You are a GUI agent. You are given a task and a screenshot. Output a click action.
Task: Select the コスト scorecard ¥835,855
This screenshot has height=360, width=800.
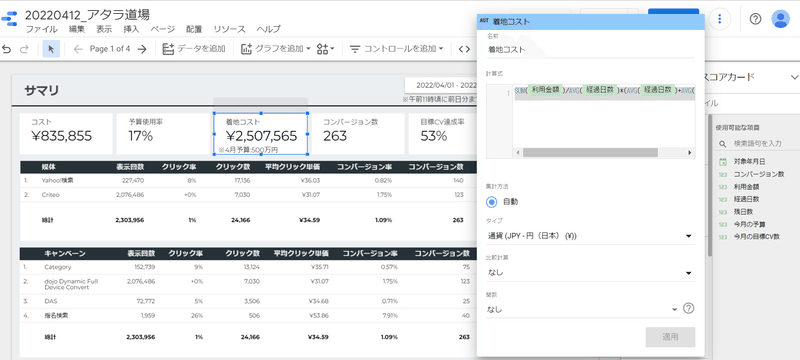point(66,134)
